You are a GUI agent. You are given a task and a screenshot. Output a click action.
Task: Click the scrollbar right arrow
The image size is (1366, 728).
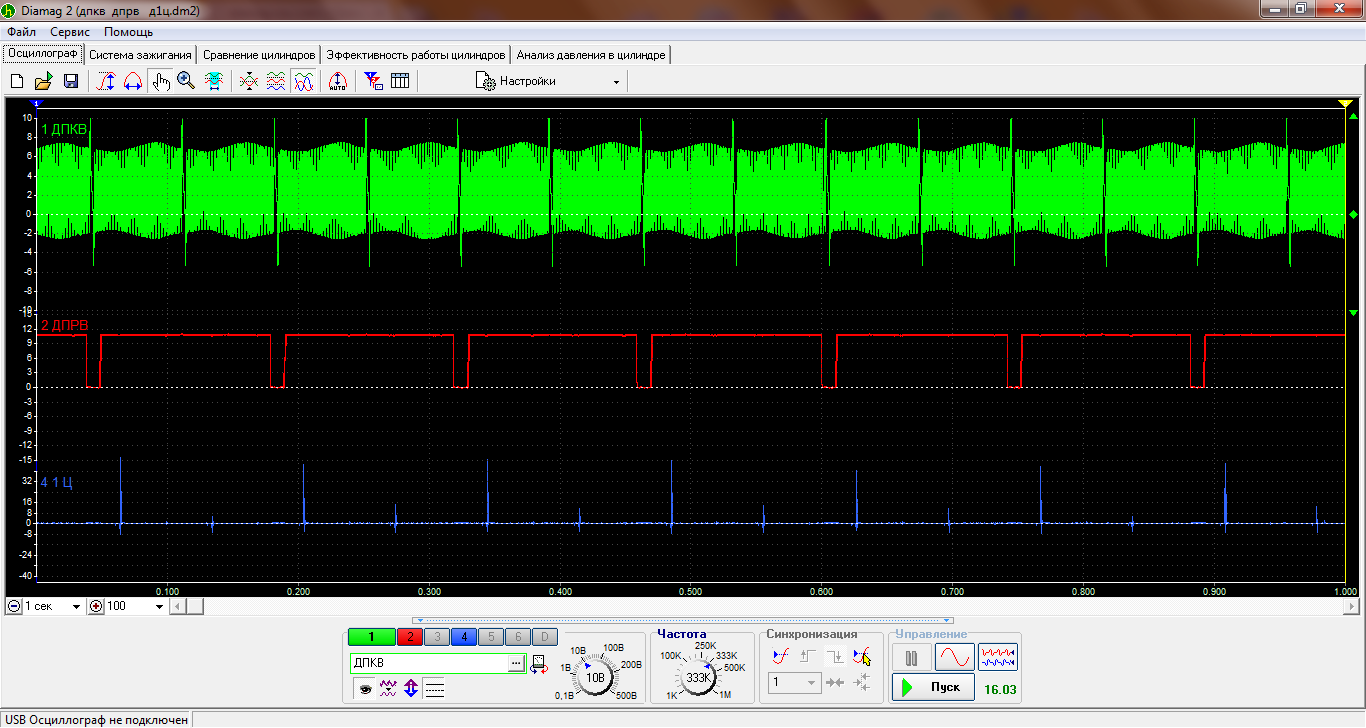1352,606
